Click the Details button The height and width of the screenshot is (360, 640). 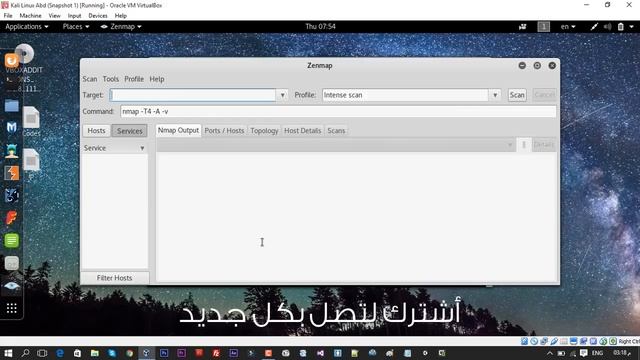coord(544,145)
